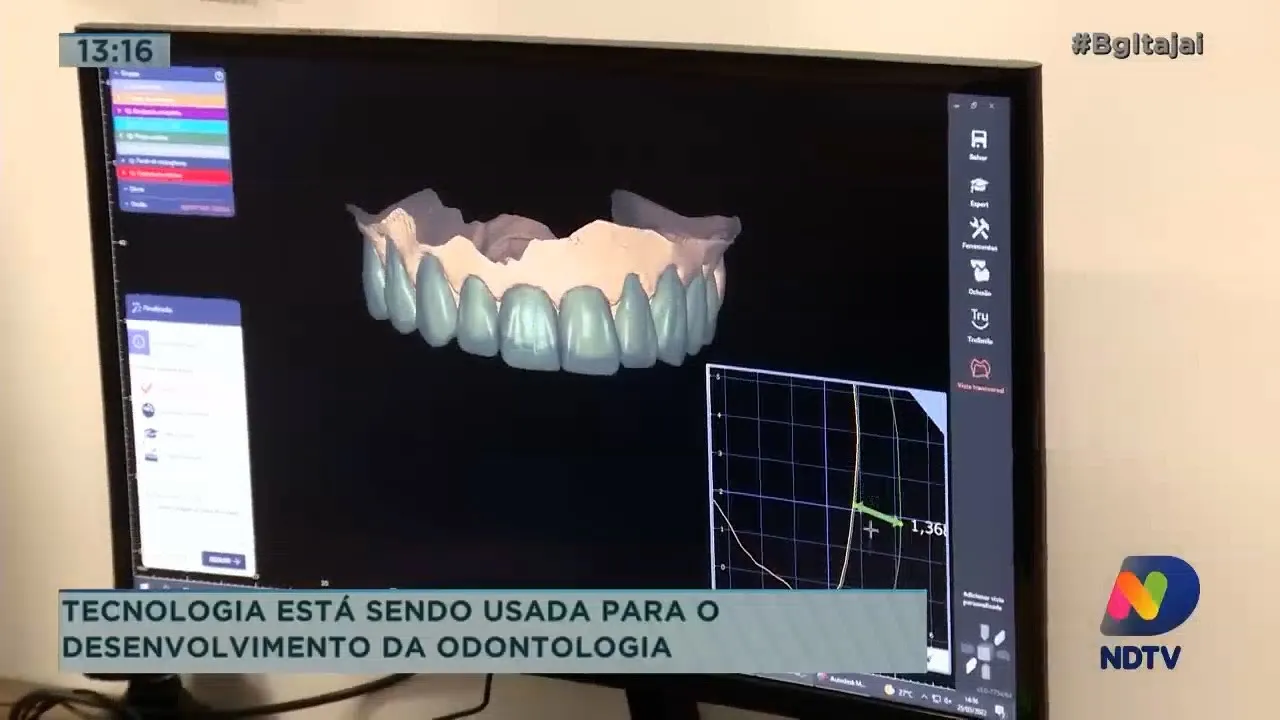This screenshot has height=720, width=1280.
Task: Toggle the Vista transversal section view
Action: click(980, 369)
